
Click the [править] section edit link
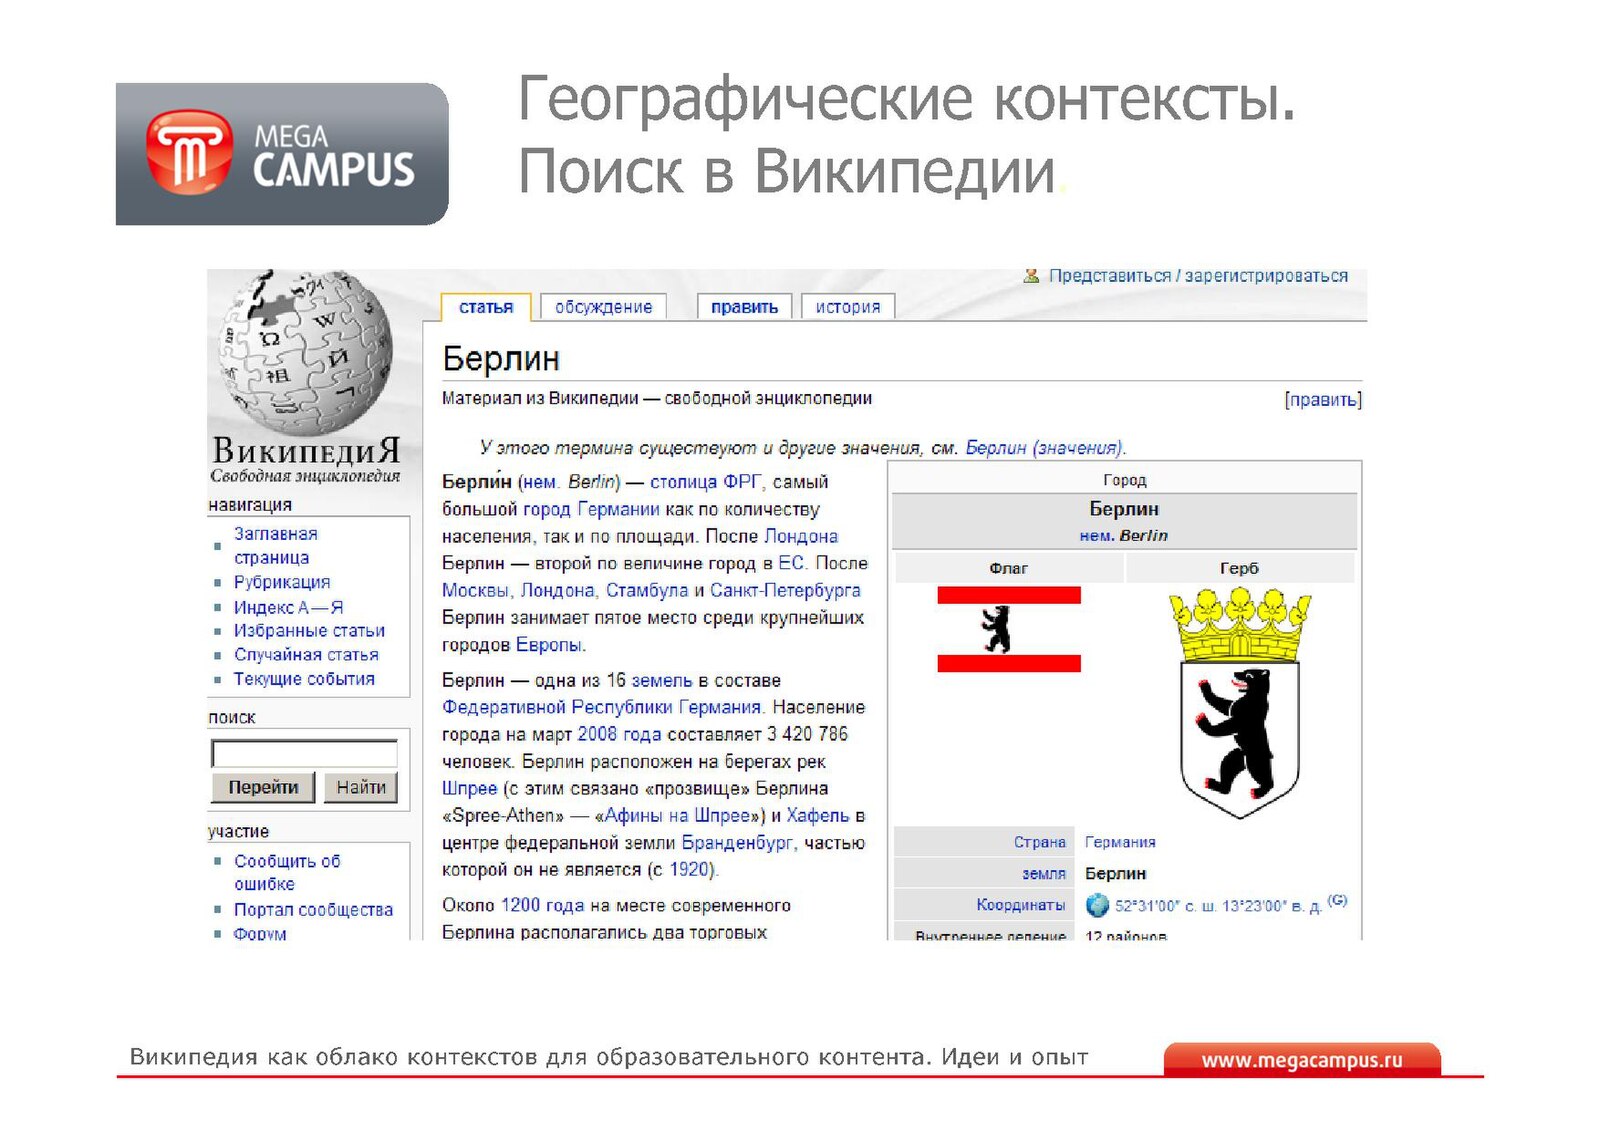(x=1323, y=400)
